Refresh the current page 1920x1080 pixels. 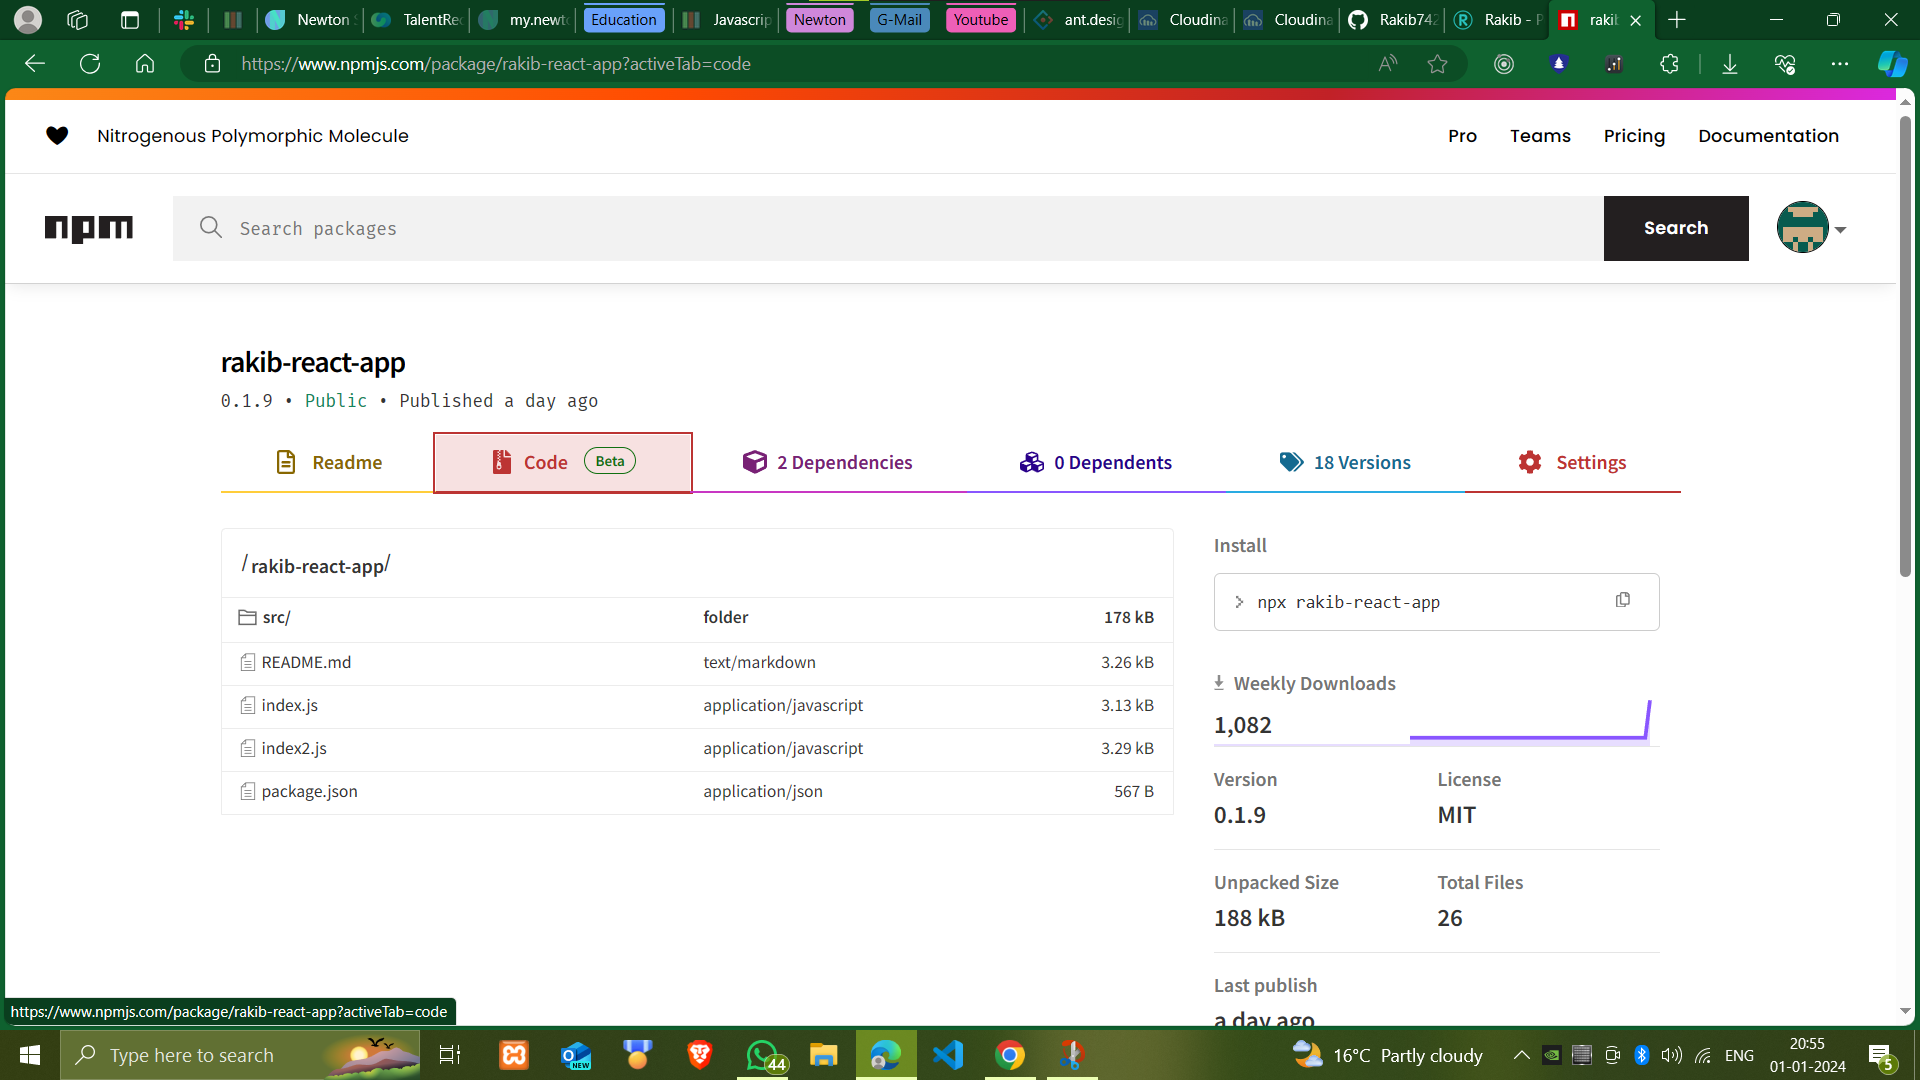point(90,64)
